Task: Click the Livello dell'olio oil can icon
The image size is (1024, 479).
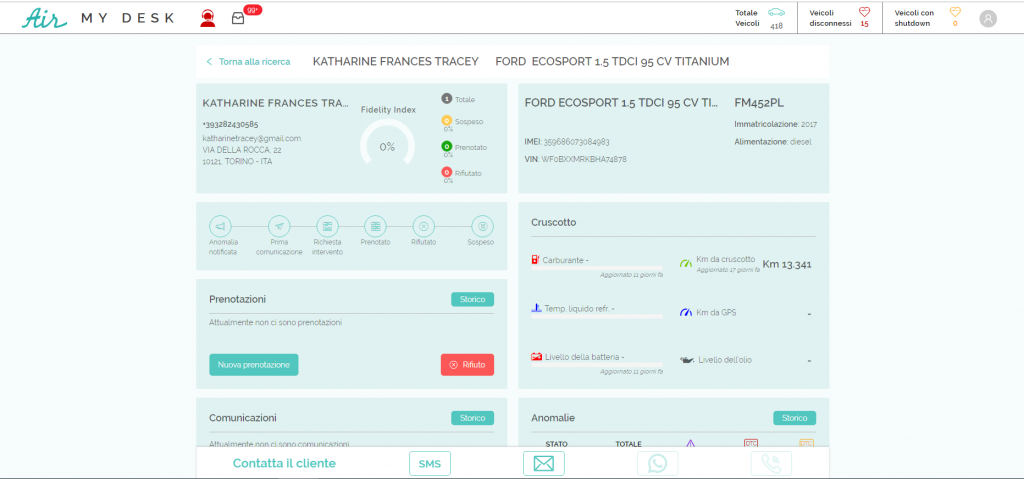Action: (686, 360)
